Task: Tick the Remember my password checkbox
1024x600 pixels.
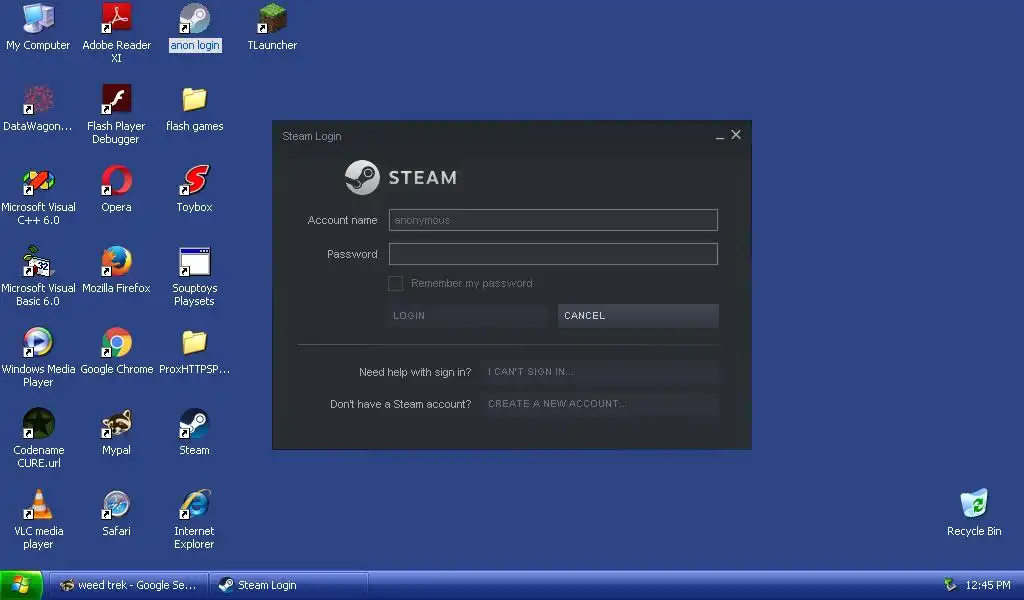Action: pos(395,283)
